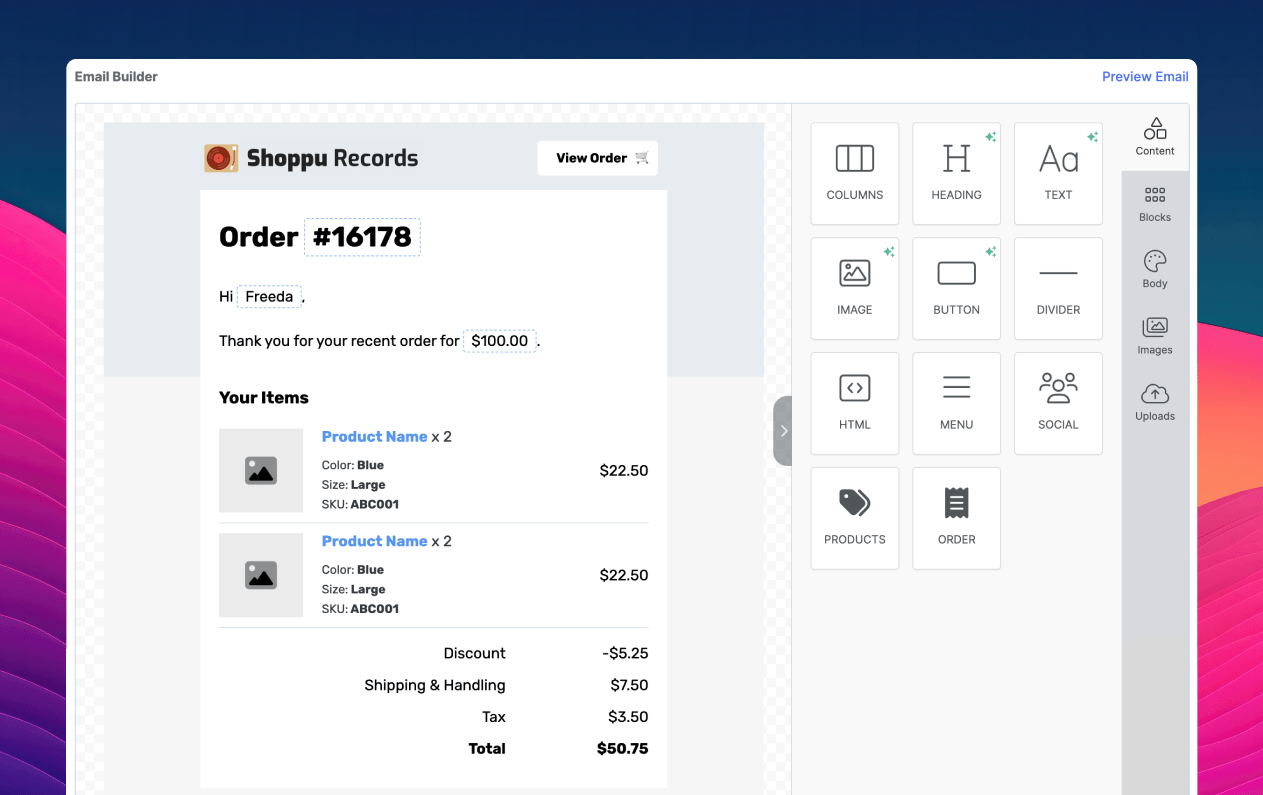
Task: Go to the Images tab
Action: 1154,336
